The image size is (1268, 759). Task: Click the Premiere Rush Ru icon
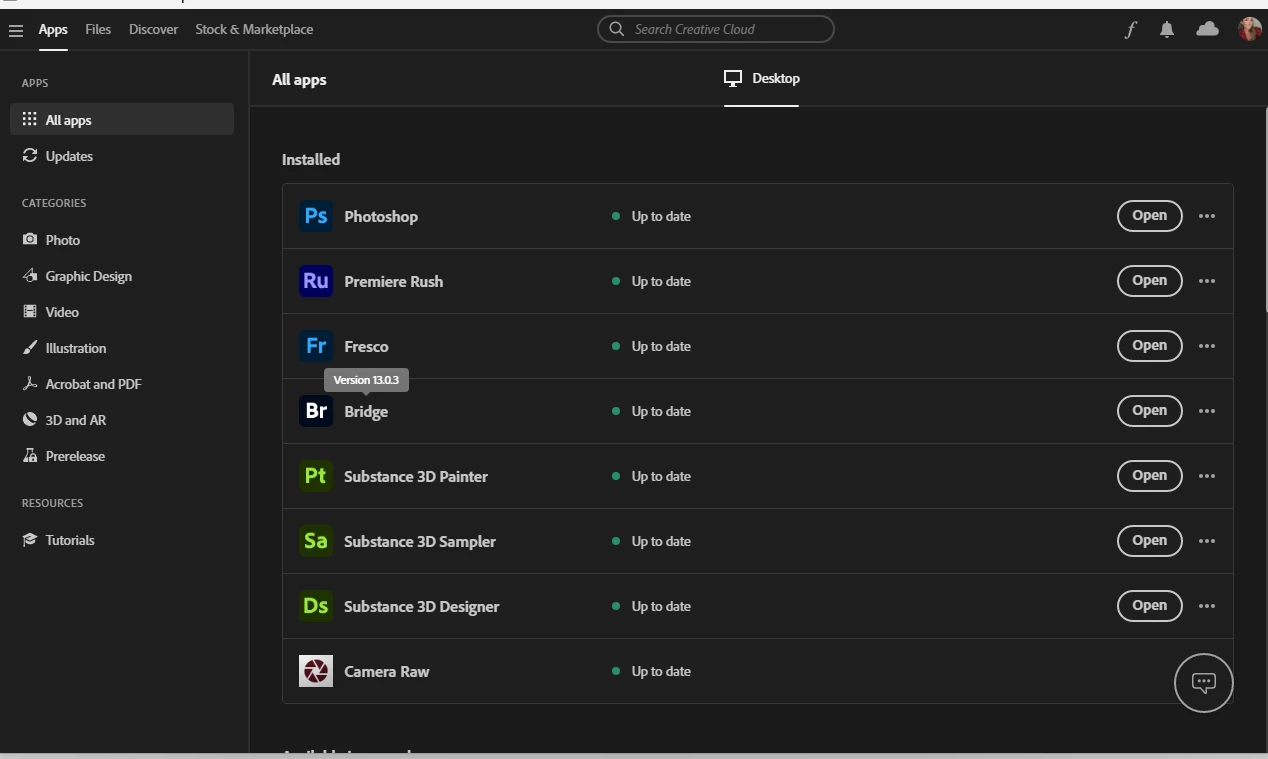tap(316, 281)
